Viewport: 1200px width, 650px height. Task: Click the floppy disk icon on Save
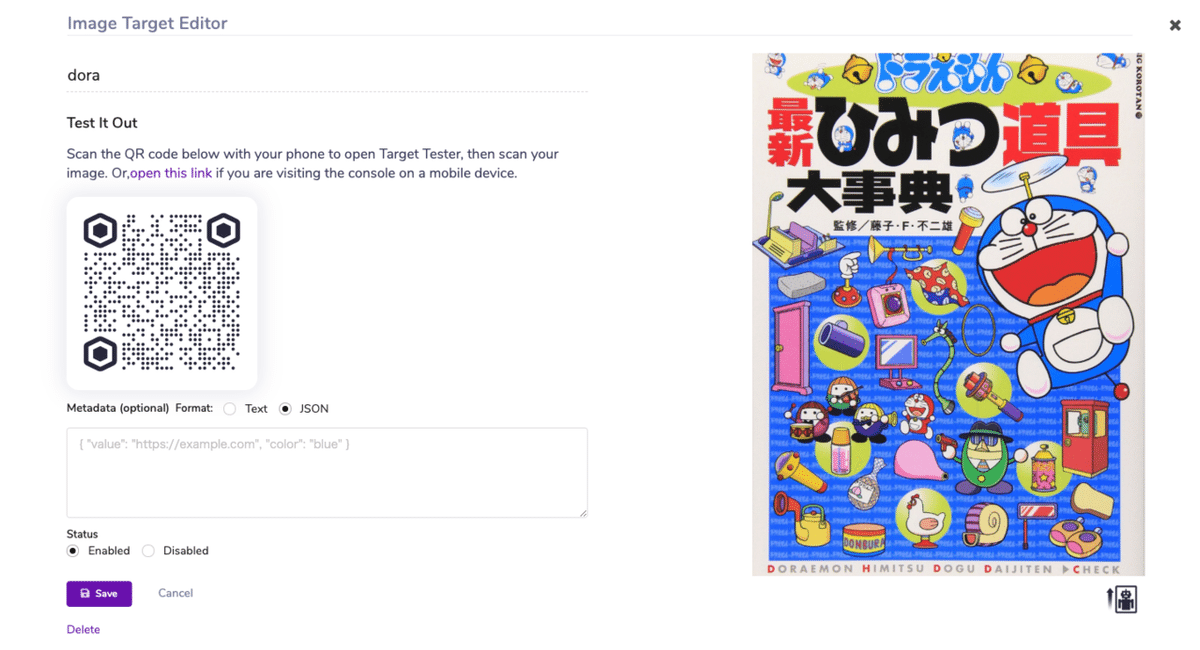tap(85, 593)
